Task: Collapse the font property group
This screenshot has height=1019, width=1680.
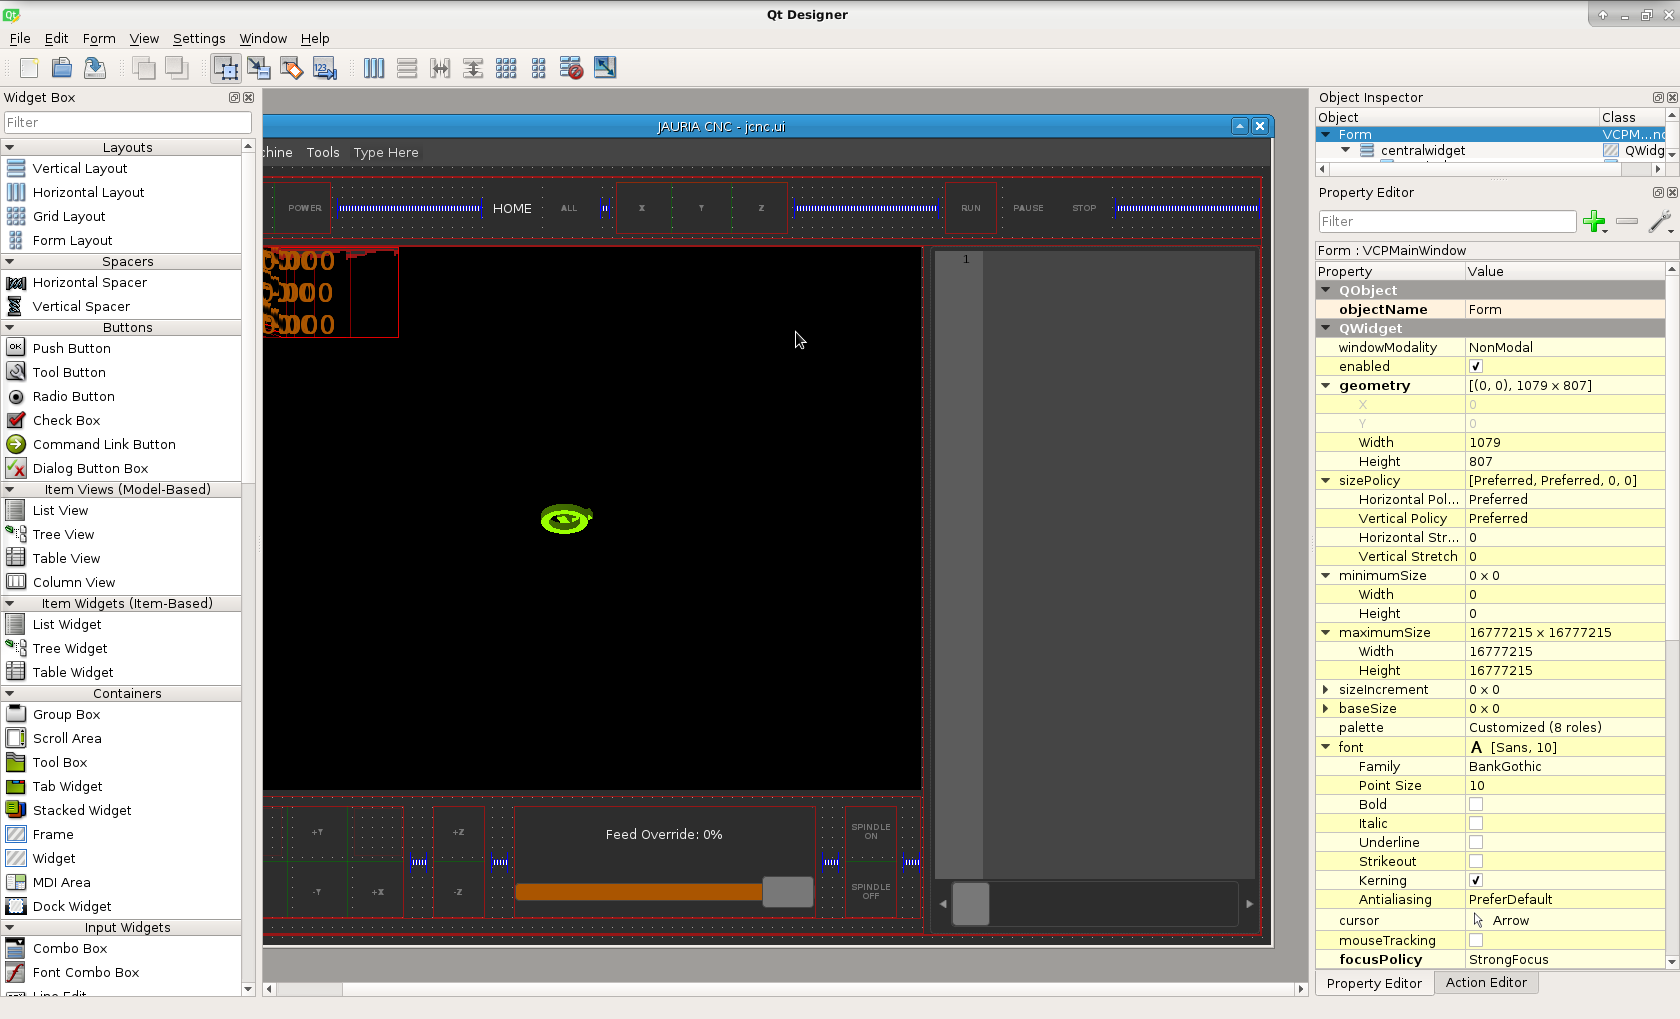Action: pyautogui.click(x=1326, y=747)
